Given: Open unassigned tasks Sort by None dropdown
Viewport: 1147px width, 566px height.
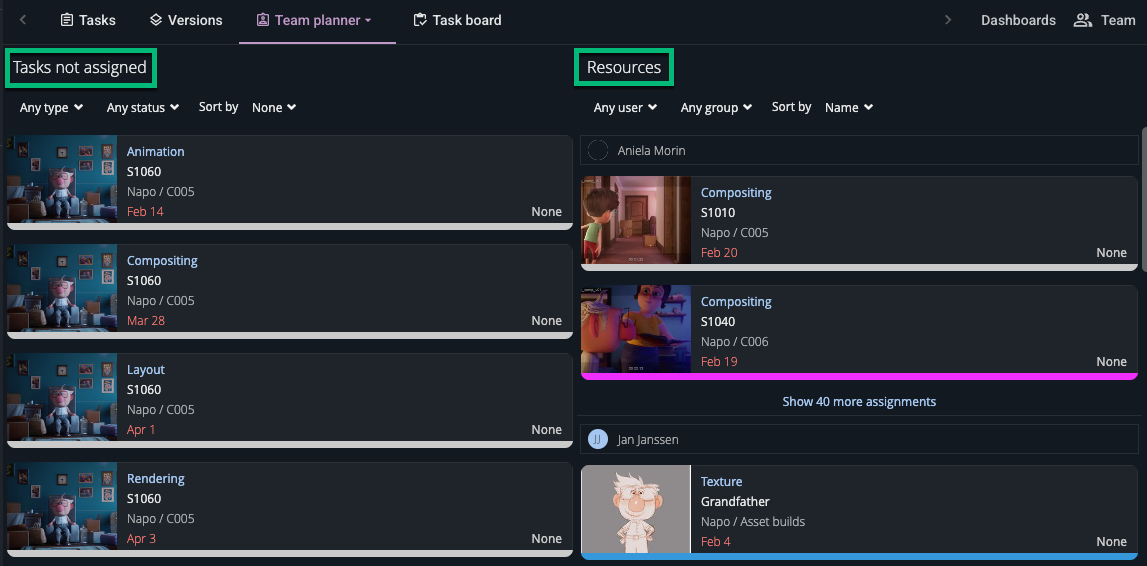Looking at the screenshot, I should [274, 107].
